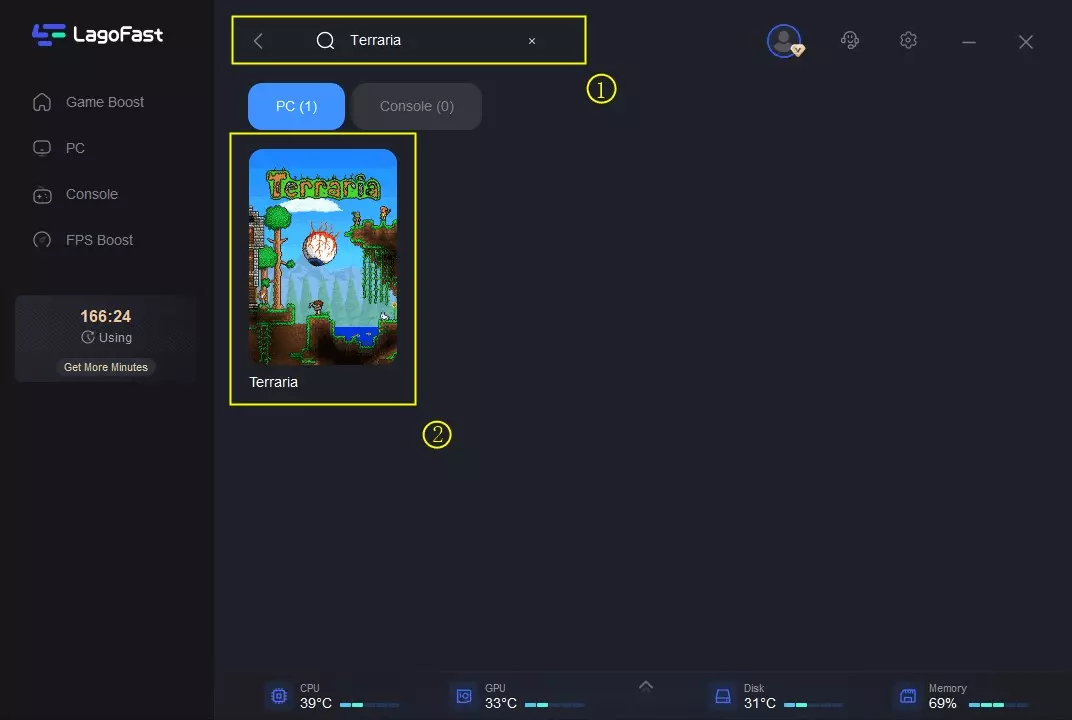The height and width of the screenshot is (720, 1072).
Task: Click the Get More Minutes button
Action: click(106, 367)
